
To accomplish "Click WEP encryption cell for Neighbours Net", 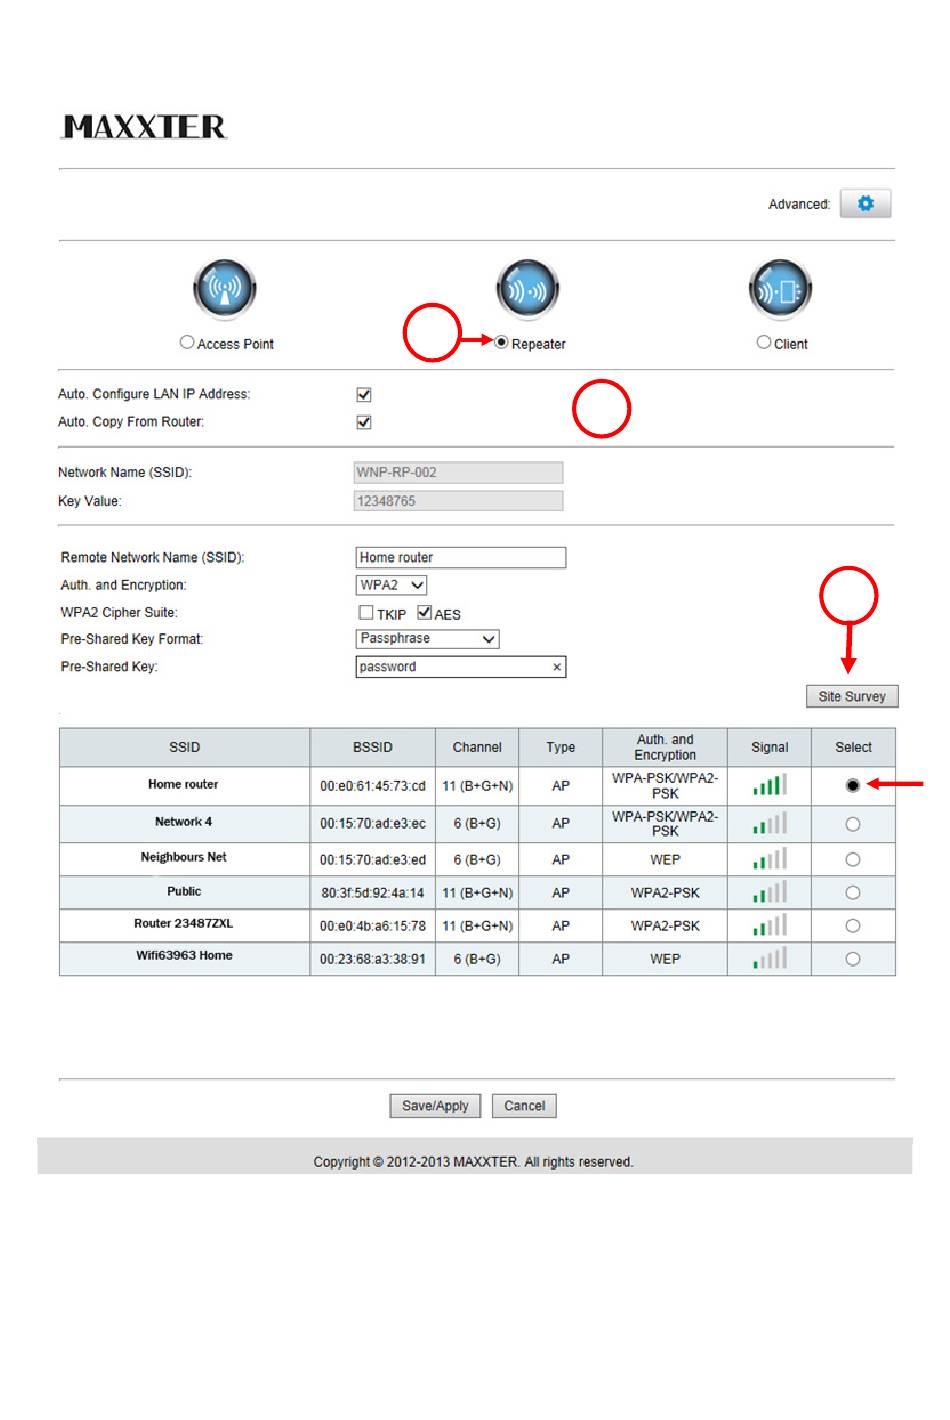I will coord(665,859).
